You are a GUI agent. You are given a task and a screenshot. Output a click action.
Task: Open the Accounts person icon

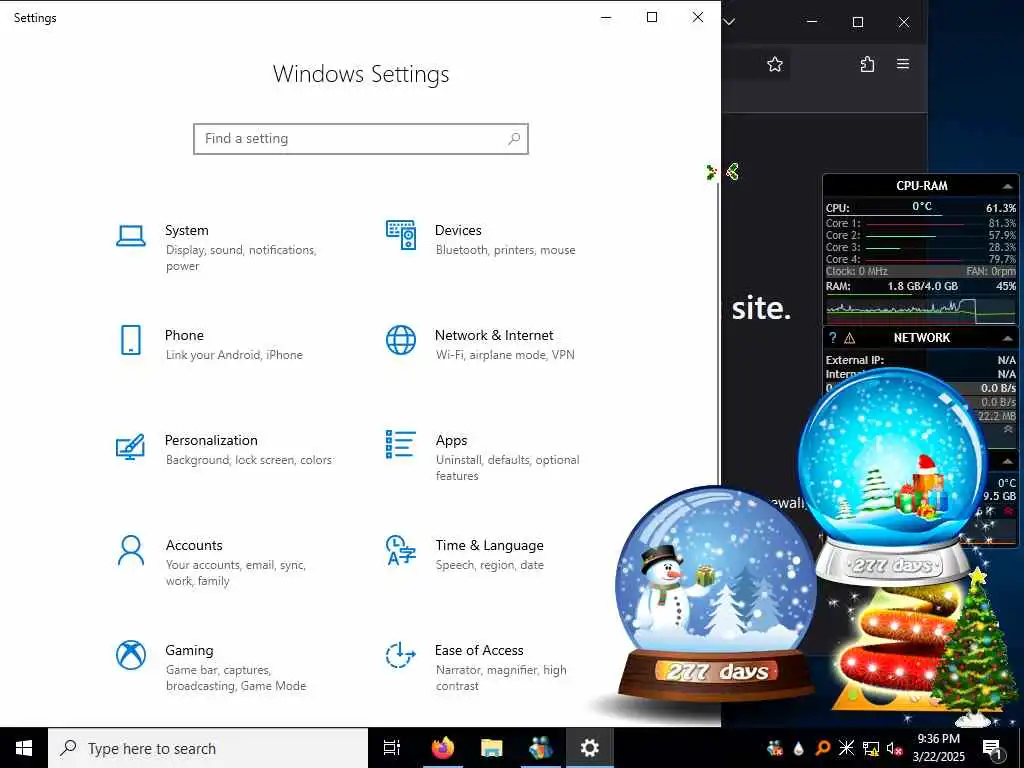click(131, 551)
